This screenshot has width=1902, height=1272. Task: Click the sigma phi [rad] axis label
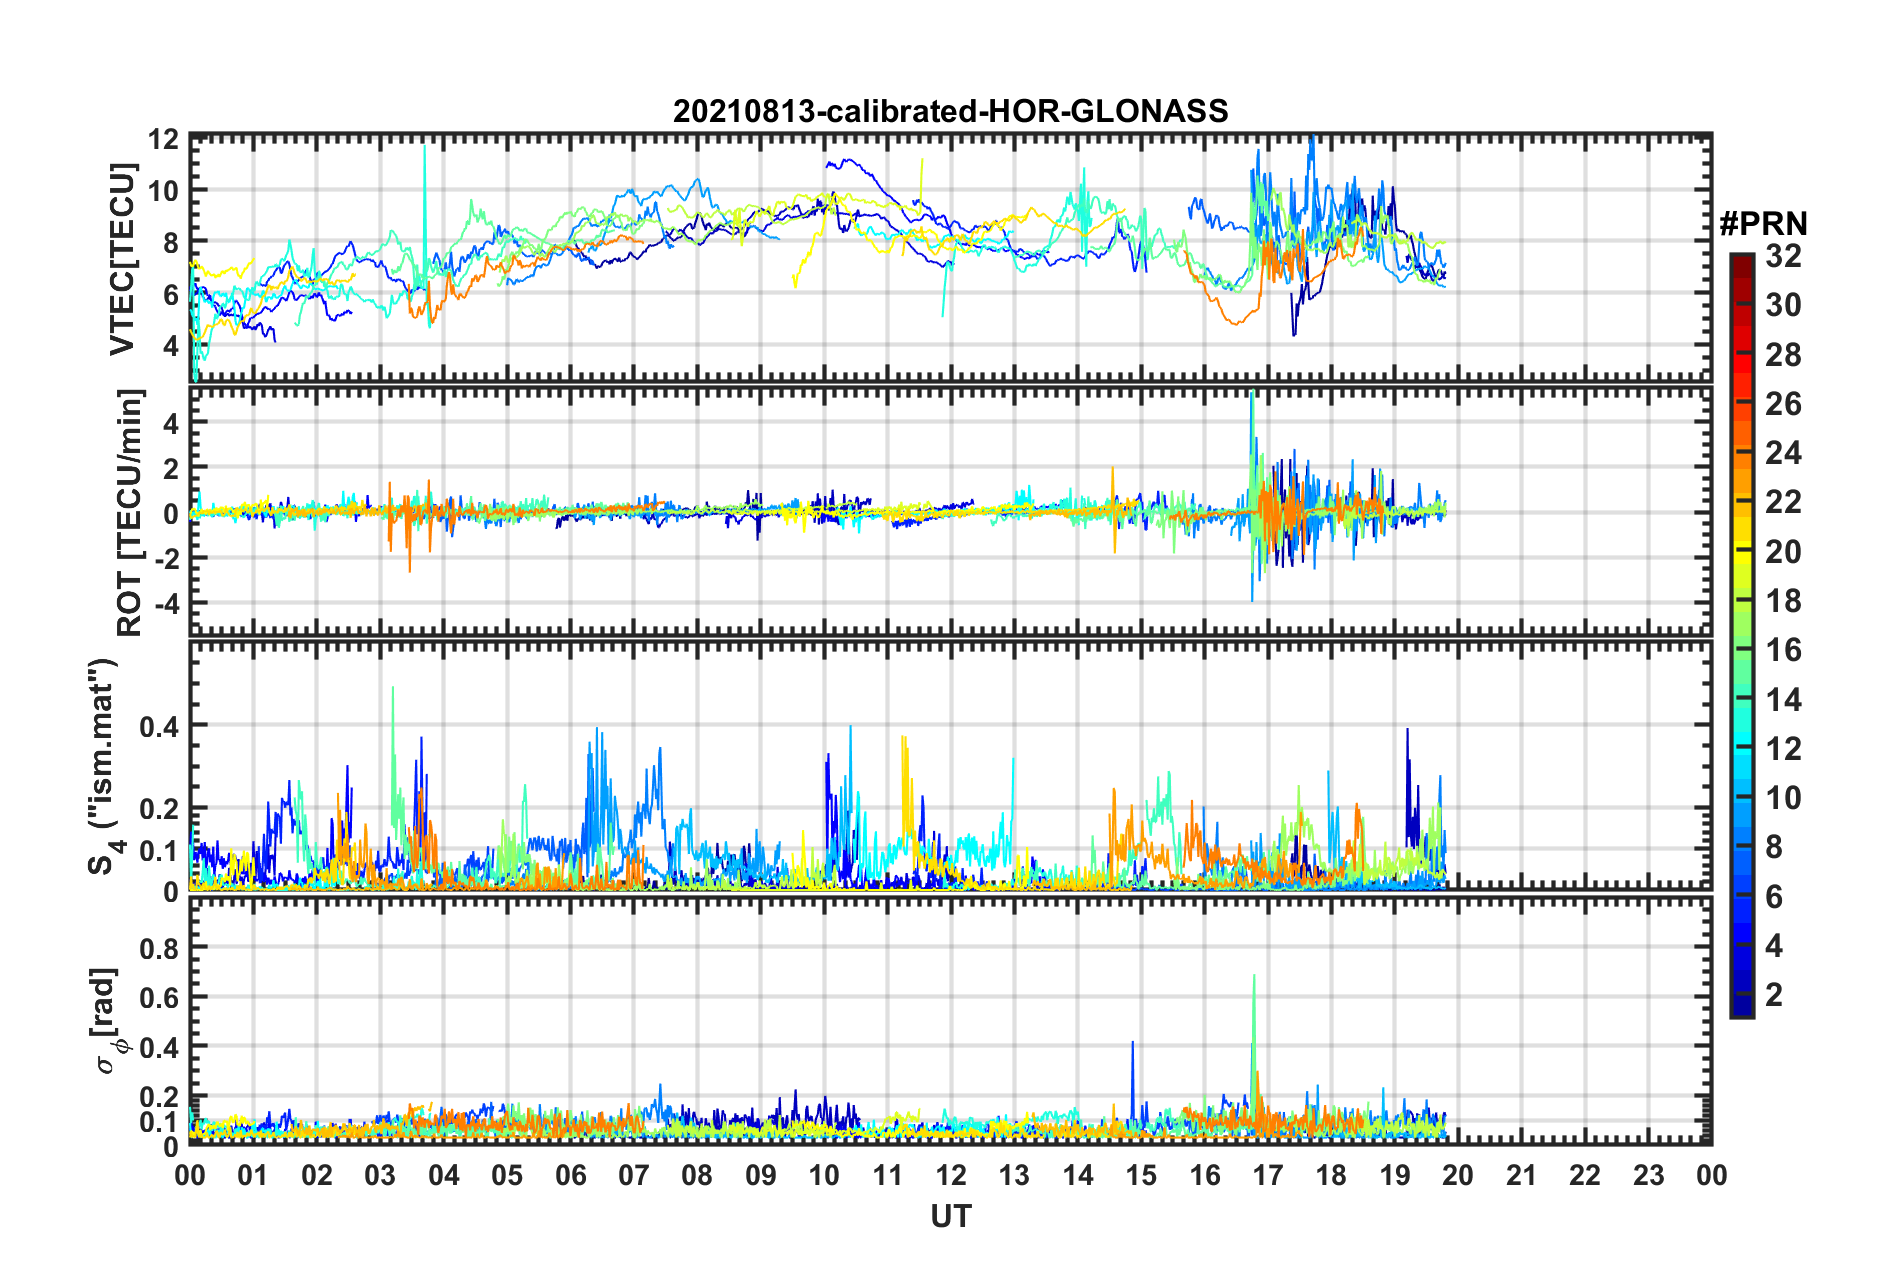click(x=107, y=1020)
